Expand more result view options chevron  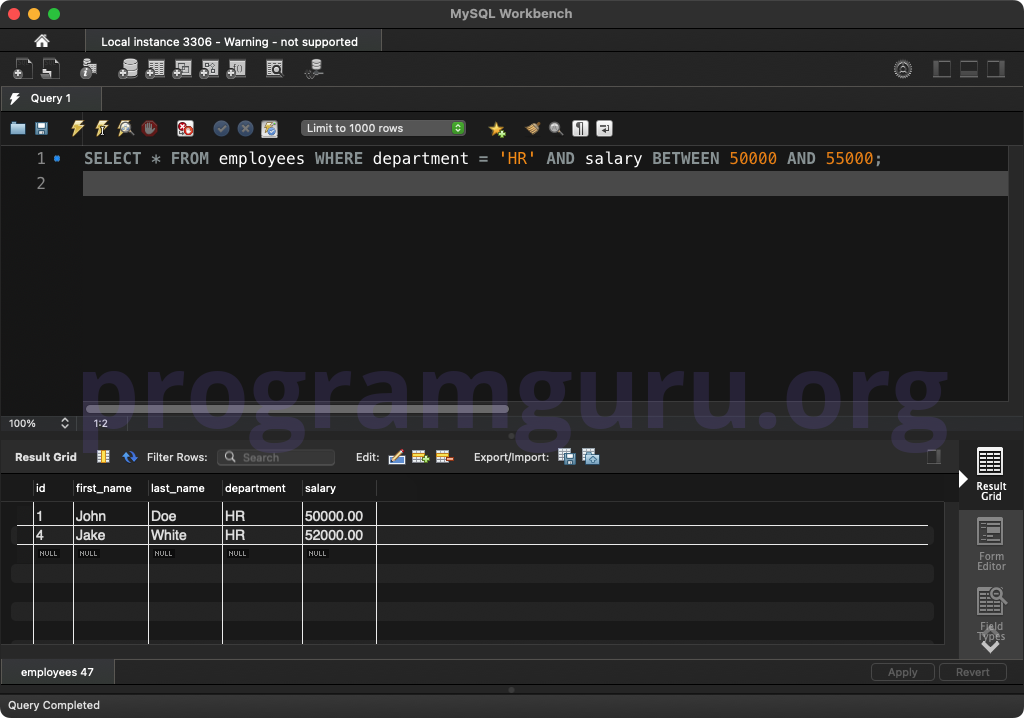pyautogui.click(x=990, y=646)
